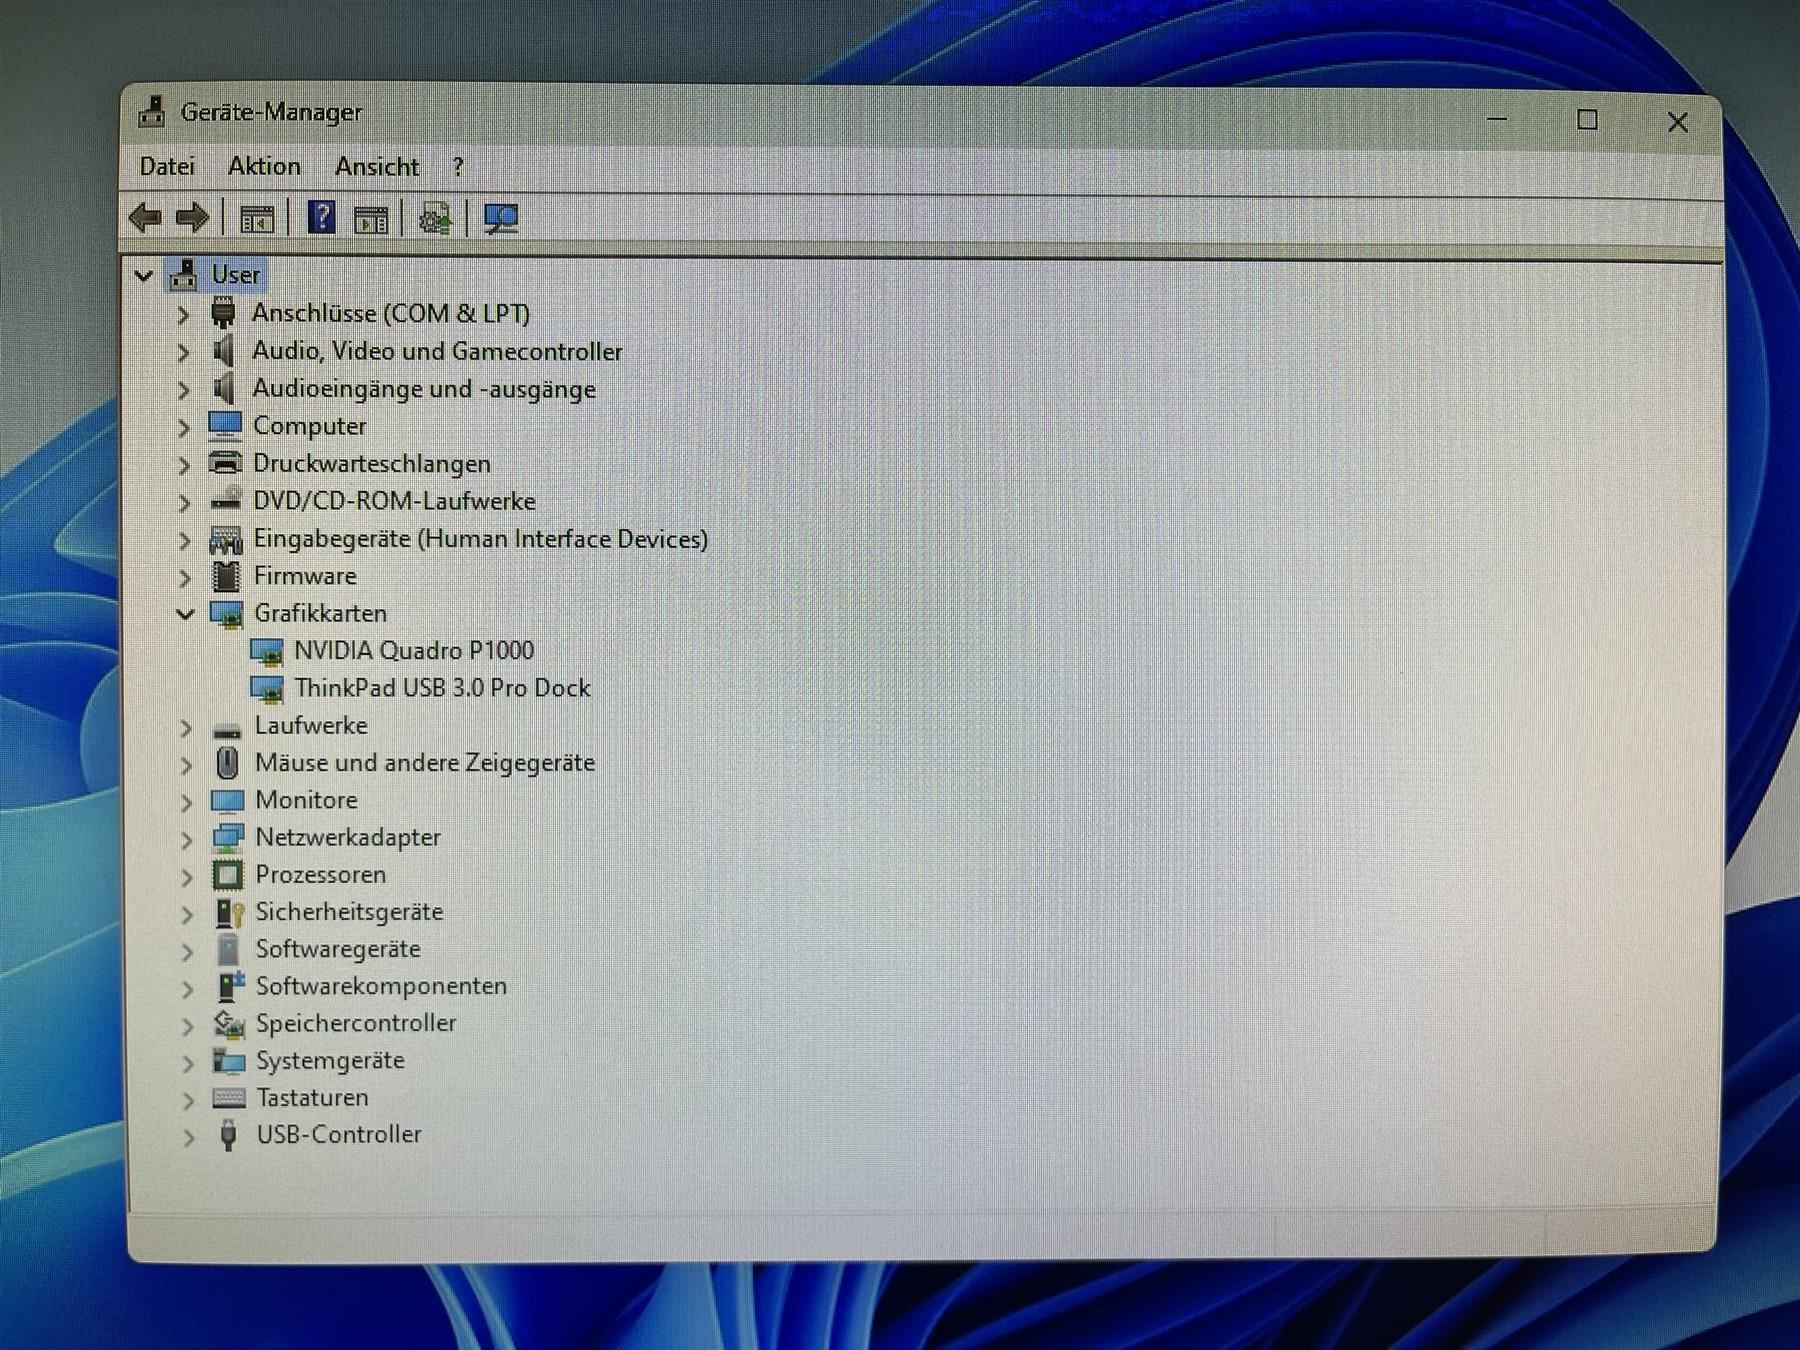1800x1350 pixels.
Task: Select the NVIDIA Quadro P1000 entry text
Action: 414,651
